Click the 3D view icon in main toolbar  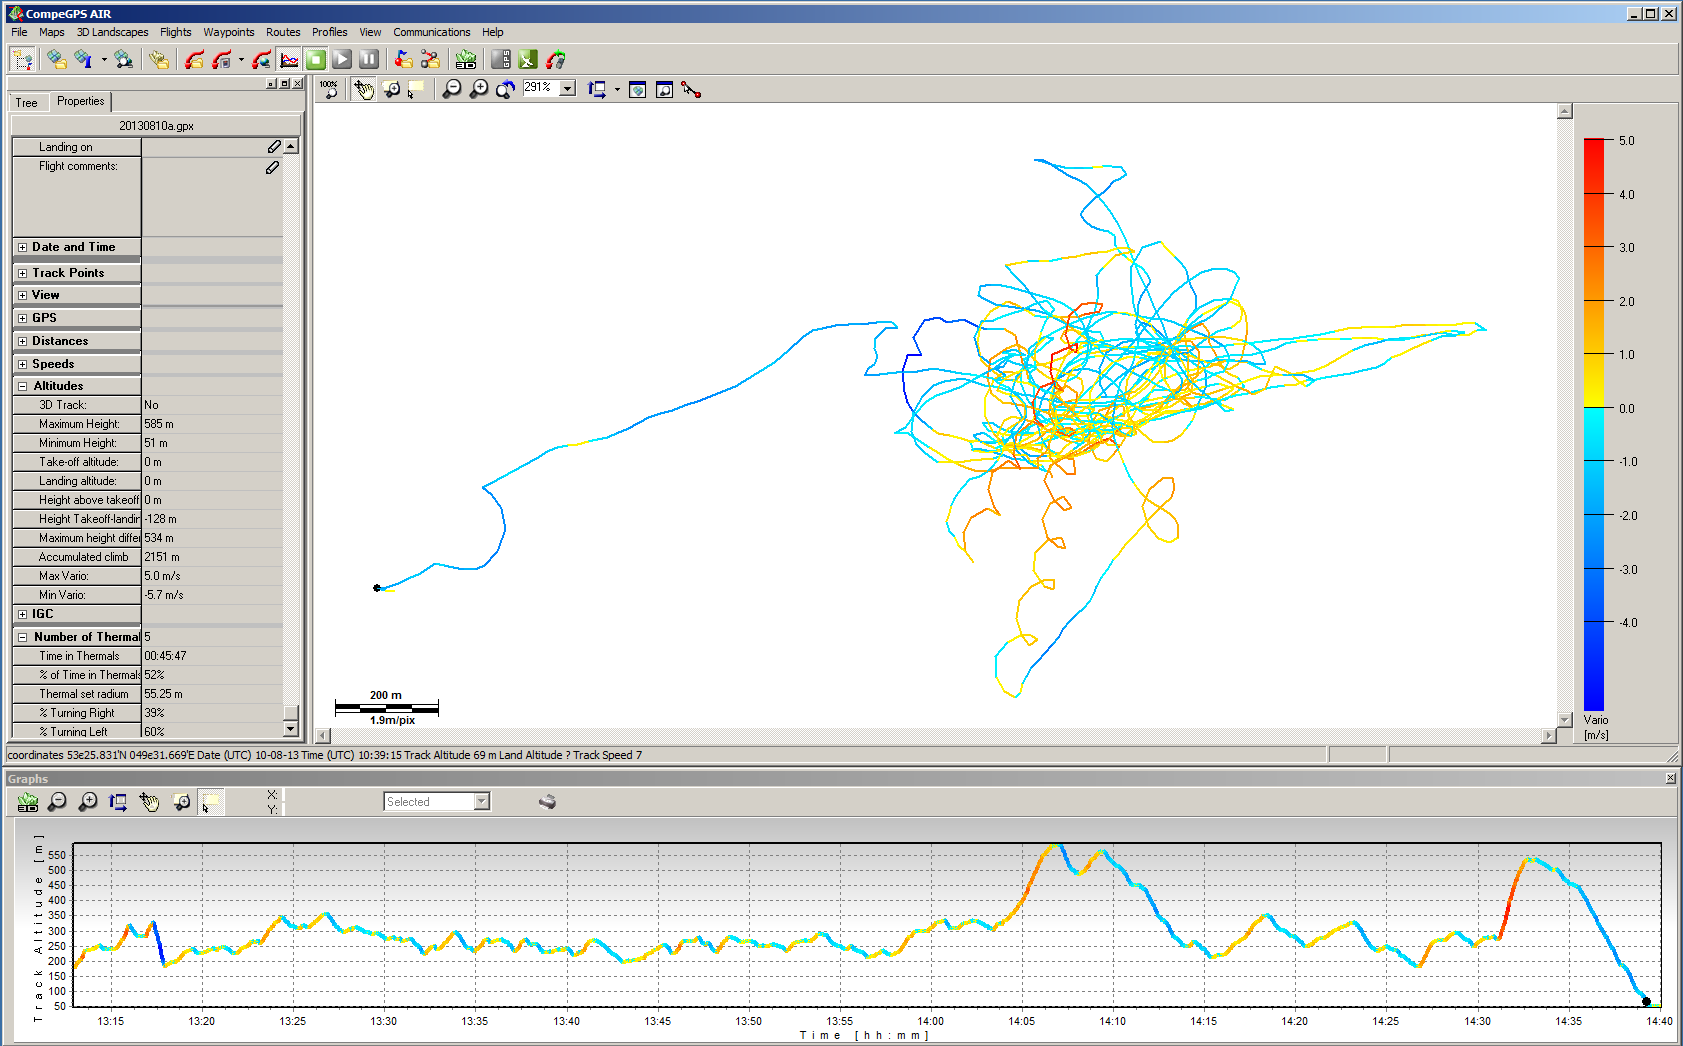pos(465,60)
